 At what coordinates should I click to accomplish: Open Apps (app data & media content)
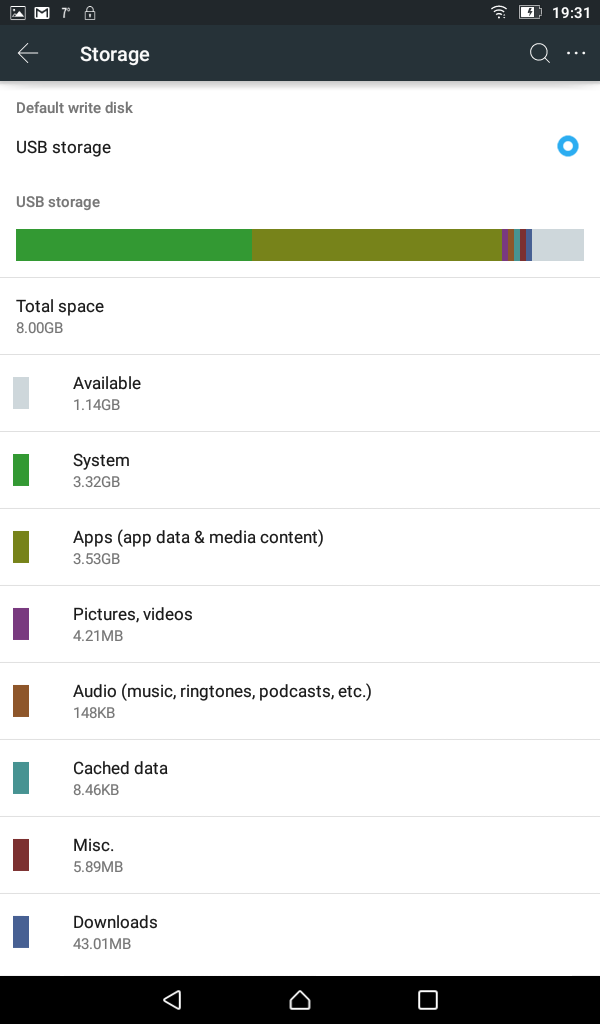(300, 547)
